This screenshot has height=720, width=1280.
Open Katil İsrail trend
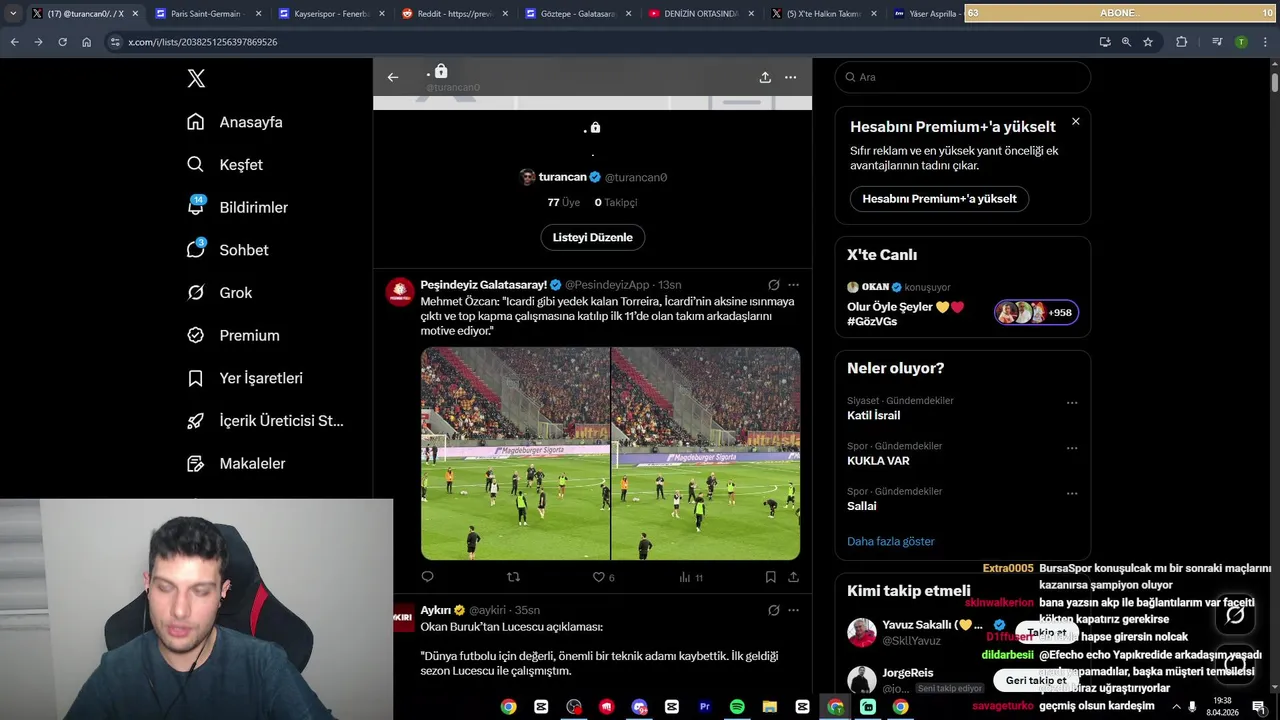point(873,415)
